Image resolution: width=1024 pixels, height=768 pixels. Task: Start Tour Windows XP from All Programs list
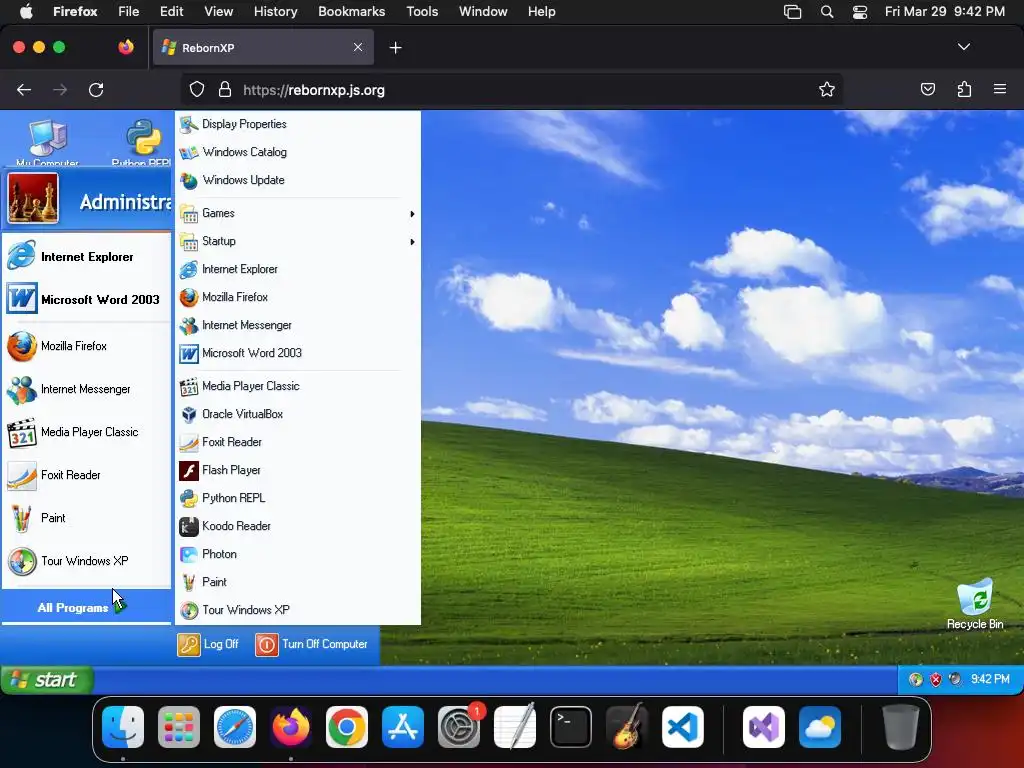pos(297,610)
